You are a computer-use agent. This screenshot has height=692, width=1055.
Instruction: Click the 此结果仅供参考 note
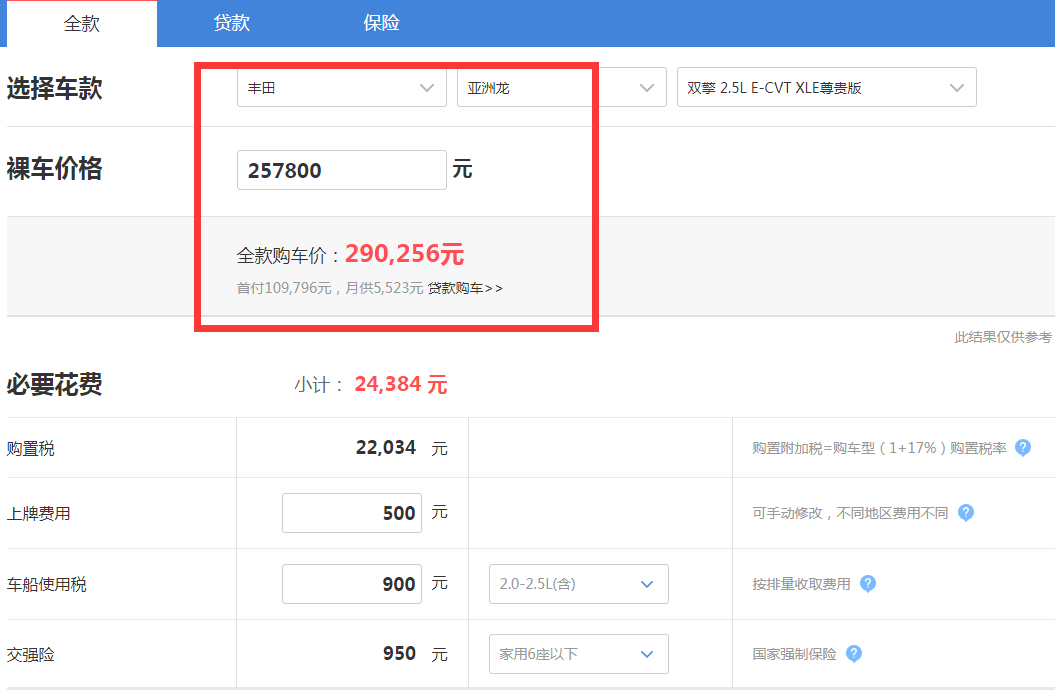(1003, 337)
